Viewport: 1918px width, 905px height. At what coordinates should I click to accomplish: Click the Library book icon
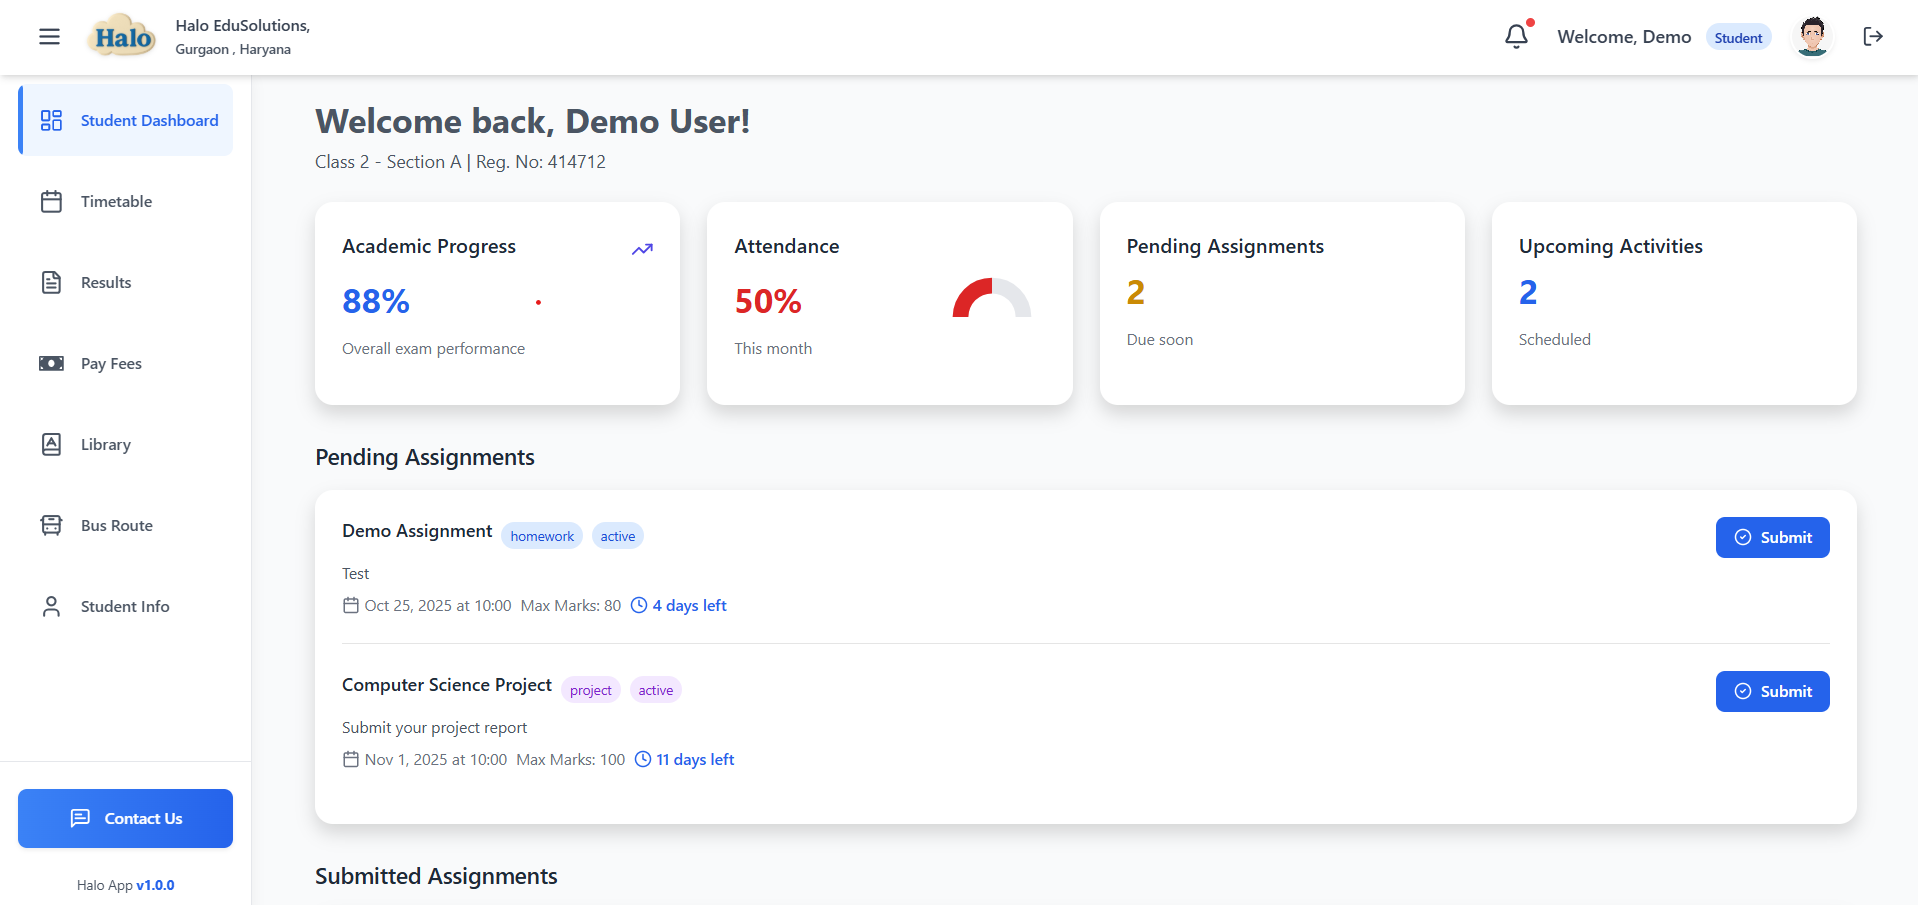pos(51,444)
